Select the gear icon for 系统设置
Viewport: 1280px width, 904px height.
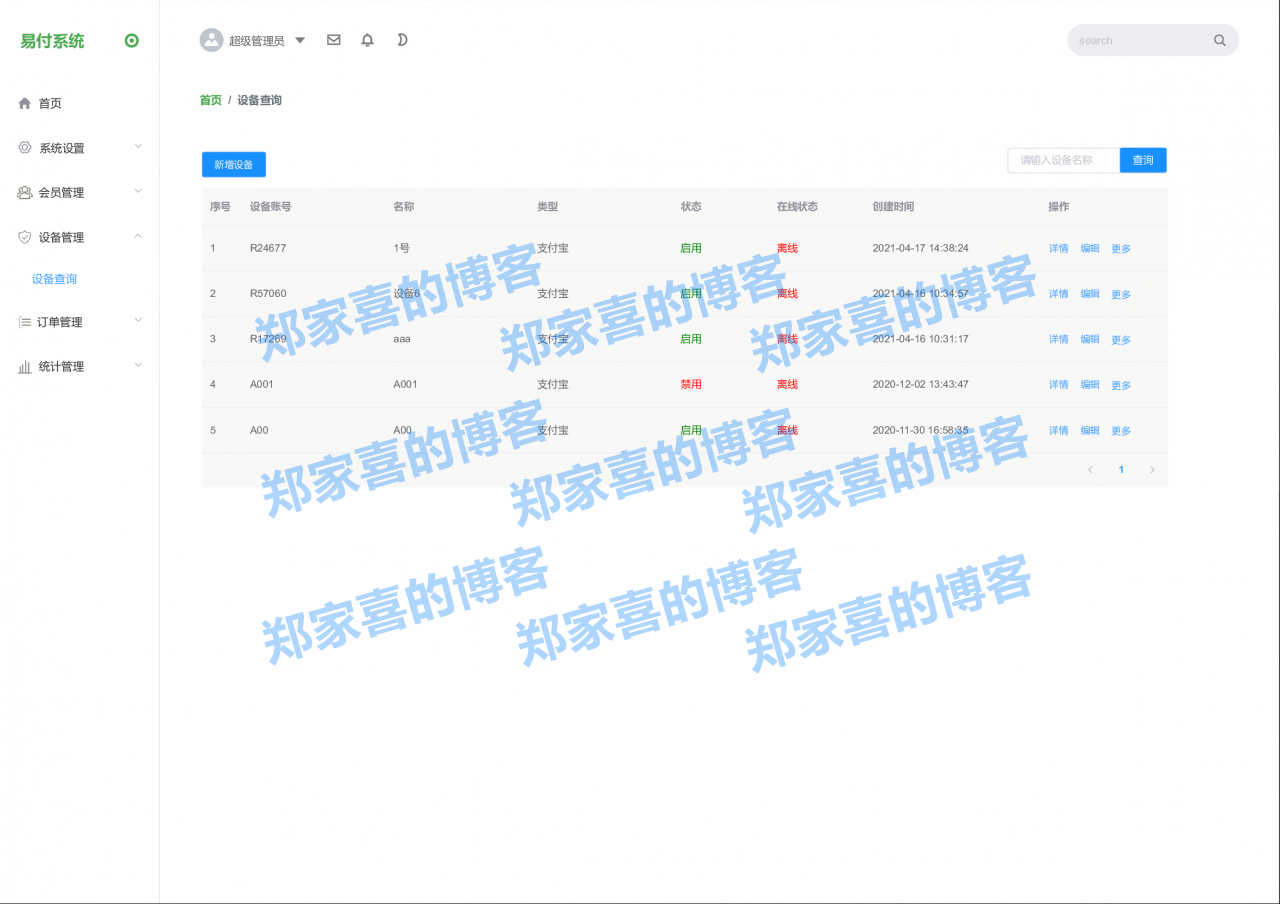click(x=23, y=146)
